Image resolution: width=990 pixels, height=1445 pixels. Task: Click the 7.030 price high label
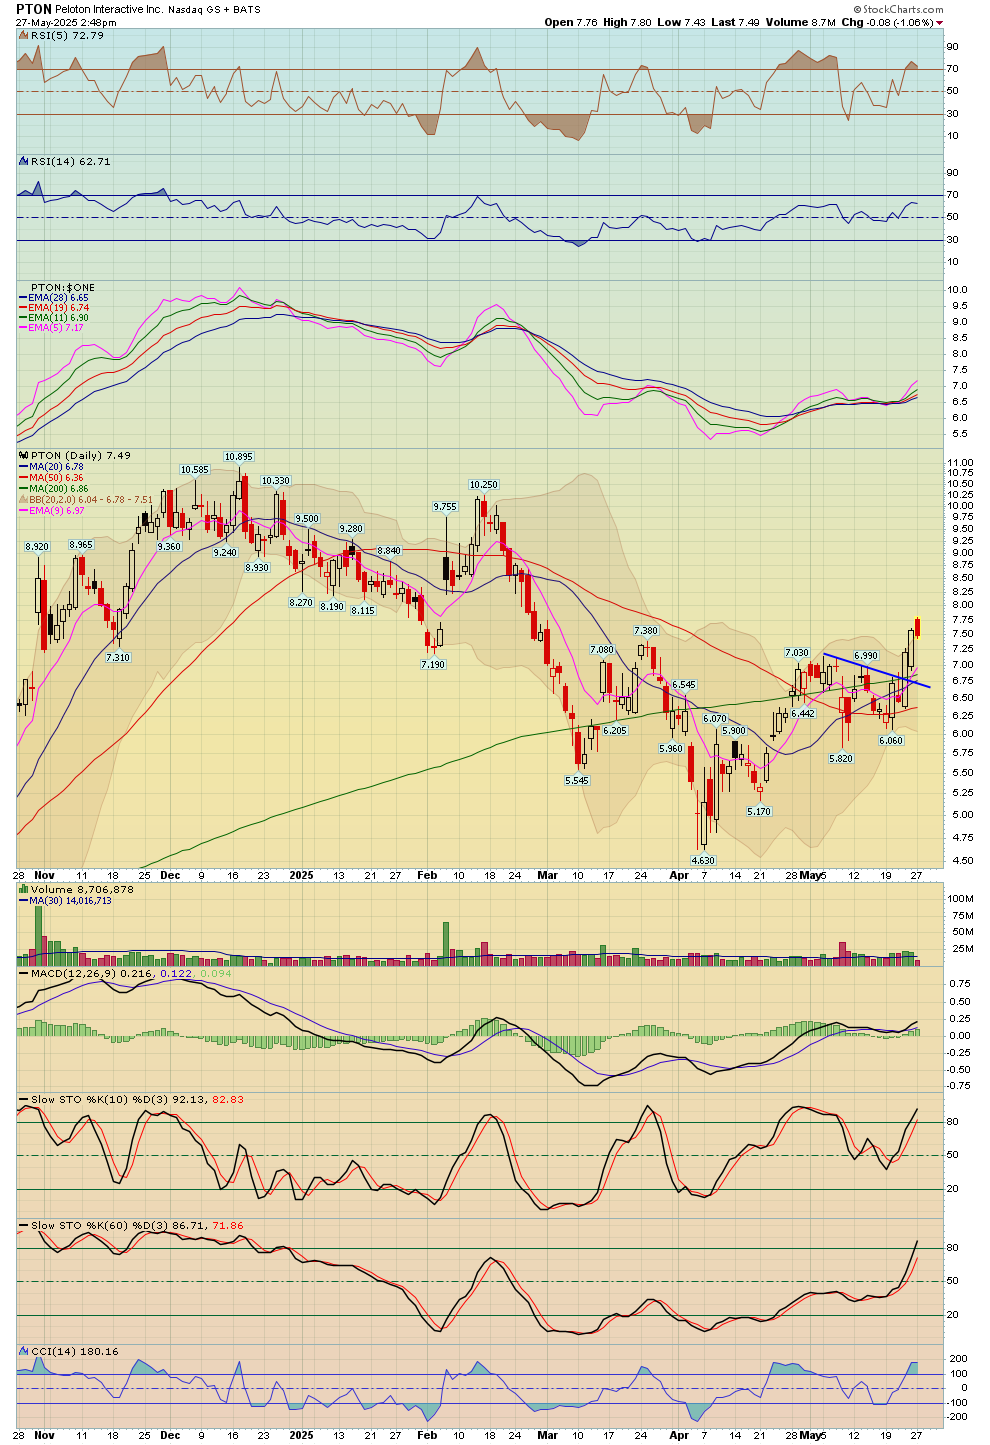click(797, 652)
